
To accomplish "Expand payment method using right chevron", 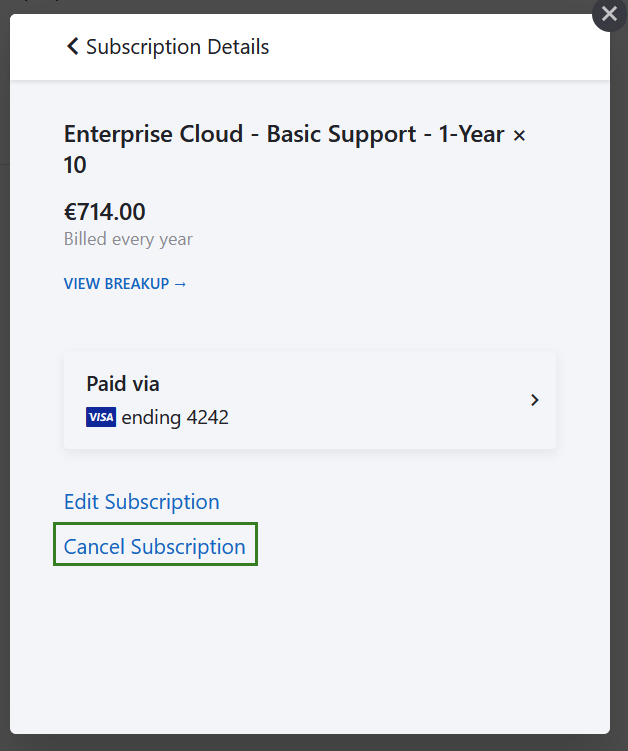I will pyautogui.click(x=535, y=400).
